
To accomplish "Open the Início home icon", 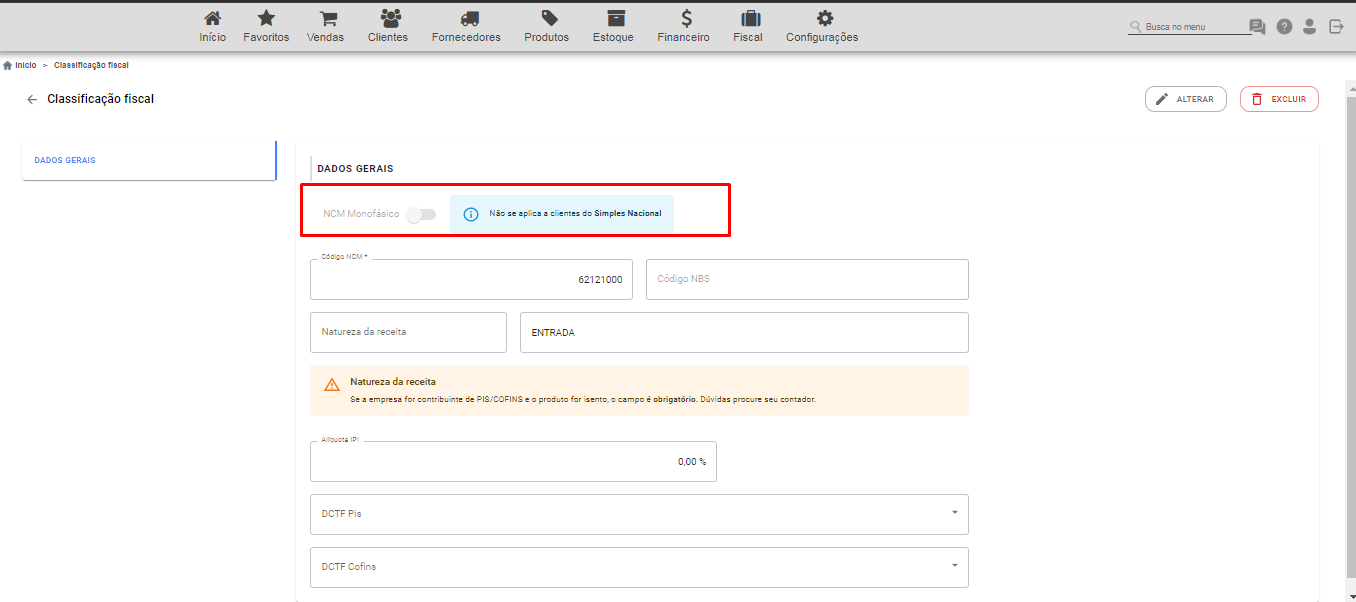I will coord(212,18).
